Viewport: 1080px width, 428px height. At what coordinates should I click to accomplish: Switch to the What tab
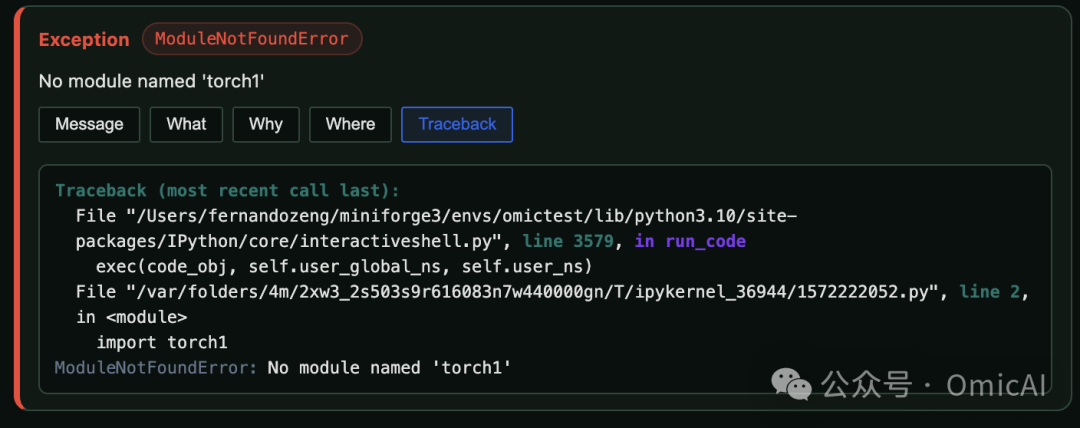186,124
